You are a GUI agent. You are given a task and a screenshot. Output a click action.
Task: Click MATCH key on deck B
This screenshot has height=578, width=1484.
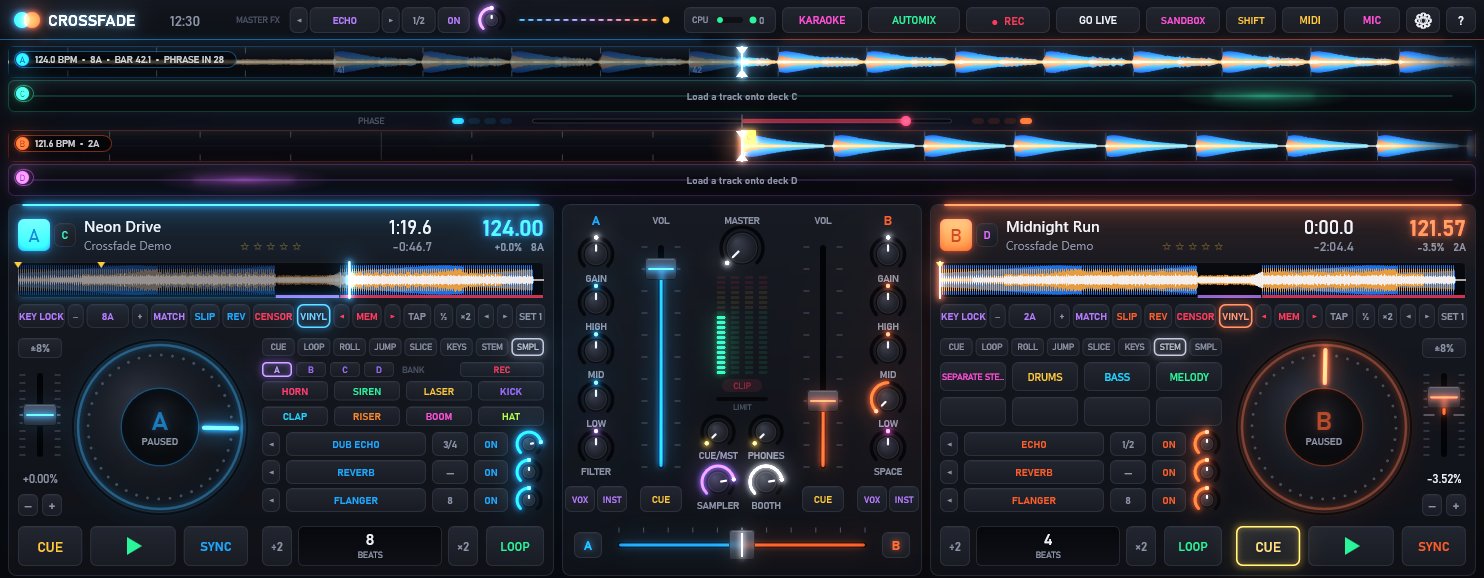click(x=1090, y=316)
